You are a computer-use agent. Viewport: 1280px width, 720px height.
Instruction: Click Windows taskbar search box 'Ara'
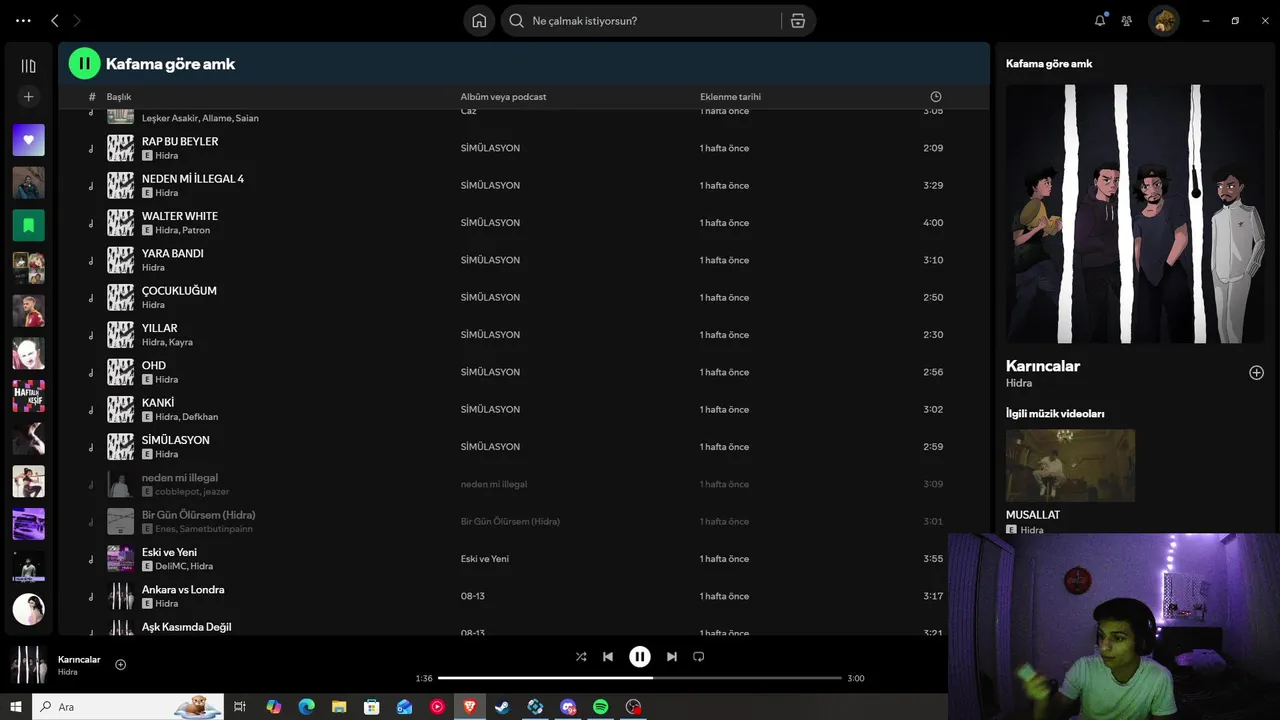(x=128, y=707)
